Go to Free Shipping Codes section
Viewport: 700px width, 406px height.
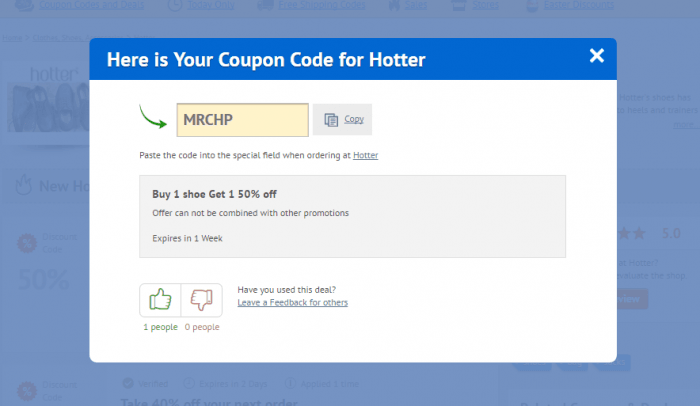tap(322, 5)
